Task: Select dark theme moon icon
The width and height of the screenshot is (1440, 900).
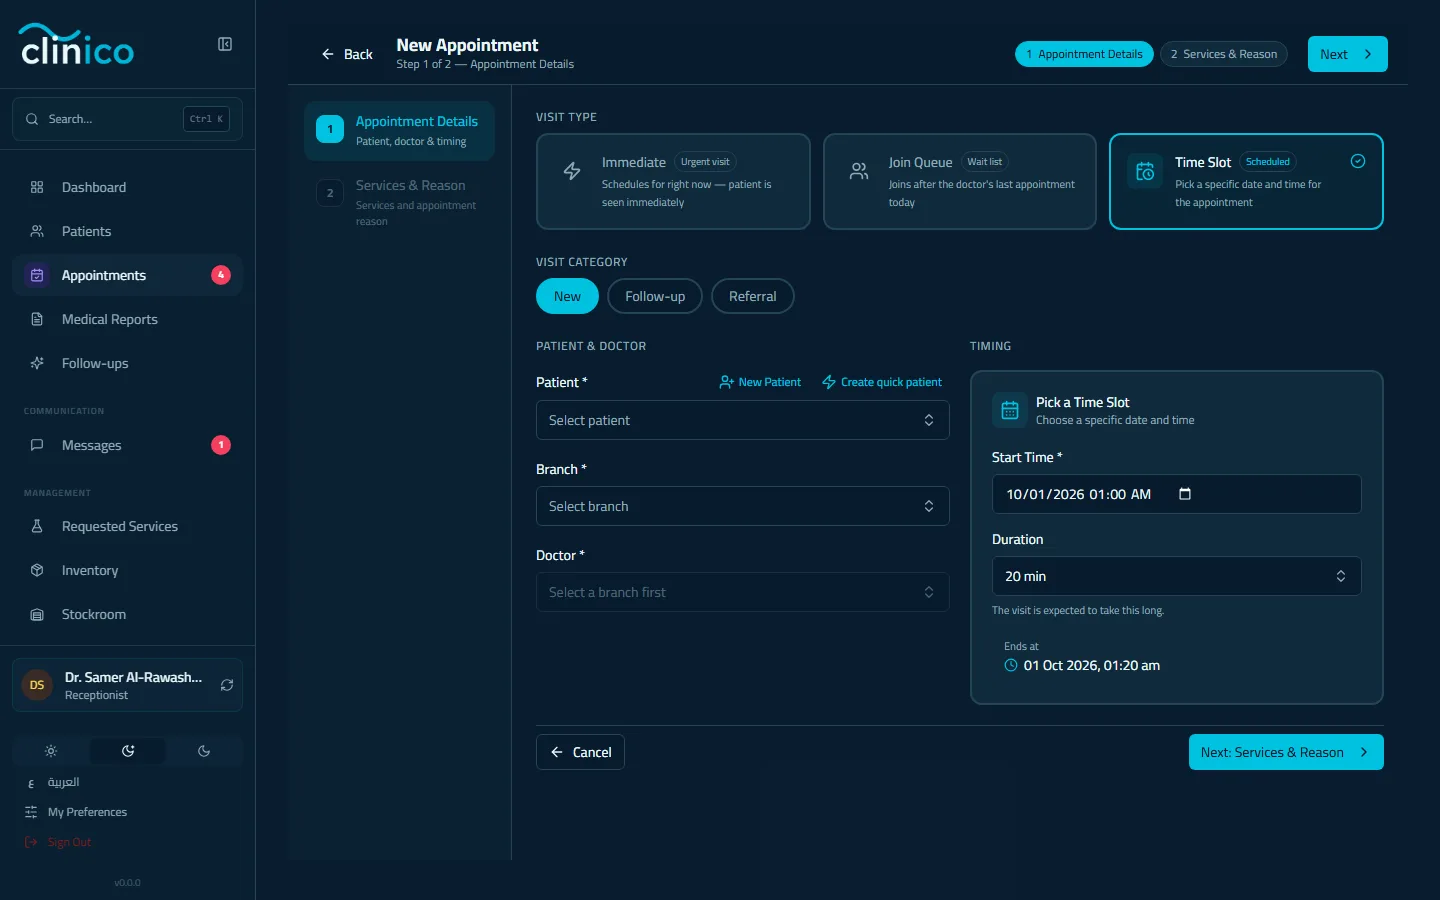Action: click(x=204, y=751)
